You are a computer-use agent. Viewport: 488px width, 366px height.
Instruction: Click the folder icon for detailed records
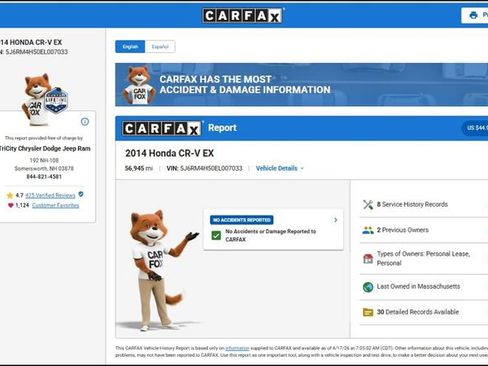pyautogui.click(x=368, y=312)
